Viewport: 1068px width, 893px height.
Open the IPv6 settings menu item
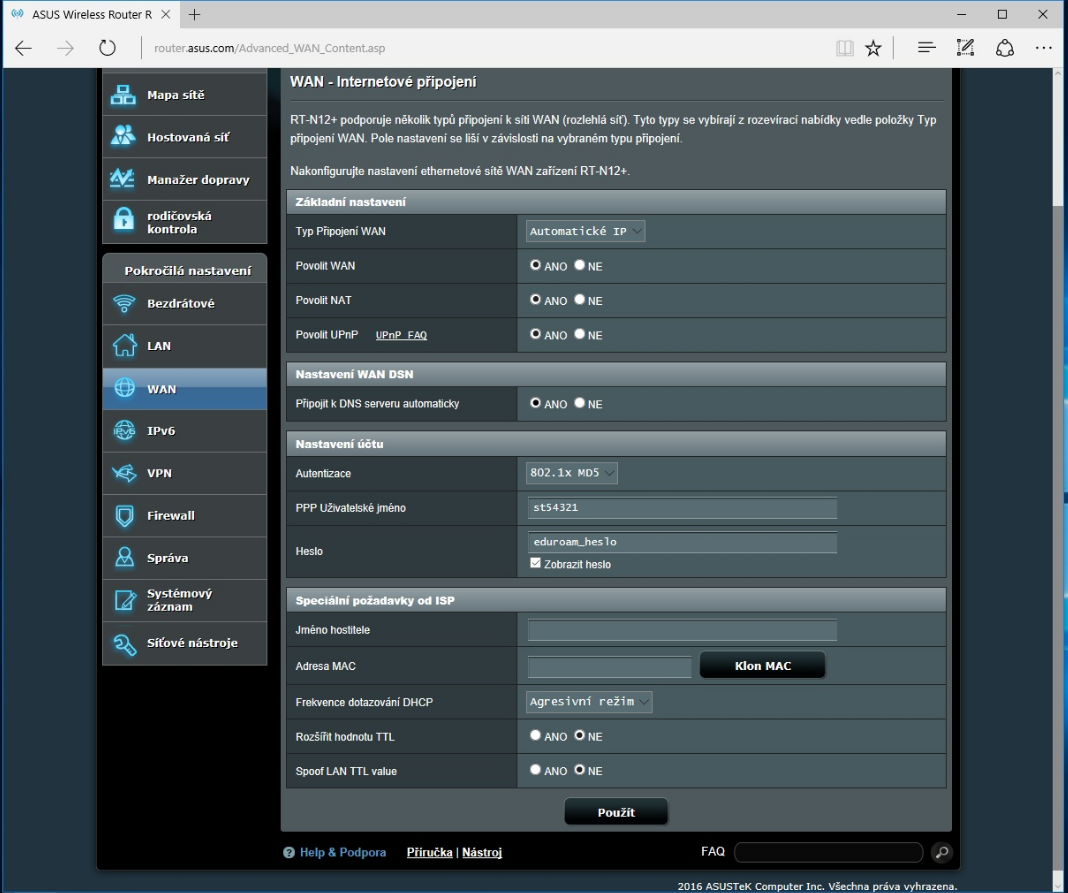tap(185, 431)
